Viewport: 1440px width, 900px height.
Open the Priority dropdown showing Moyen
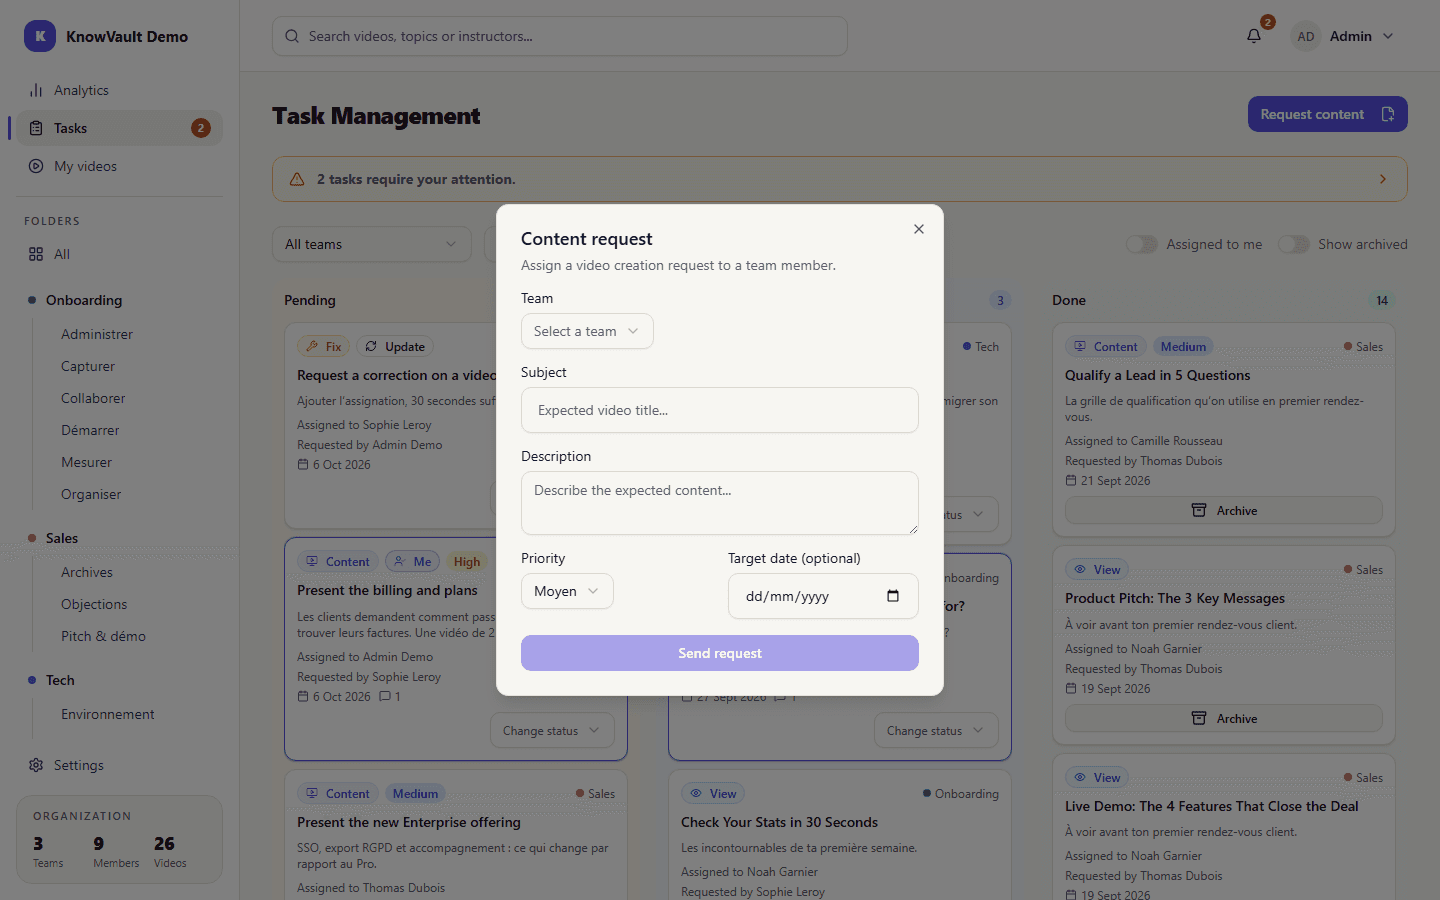(567, 591)
